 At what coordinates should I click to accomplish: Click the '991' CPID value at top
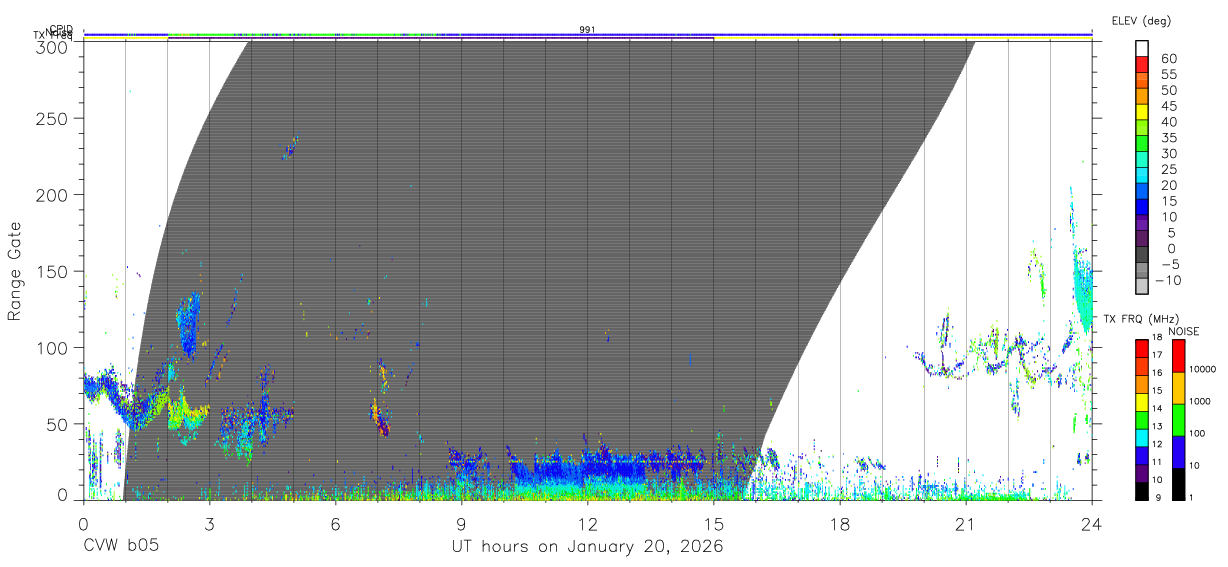pyautogui.click(x=587, y=30)
